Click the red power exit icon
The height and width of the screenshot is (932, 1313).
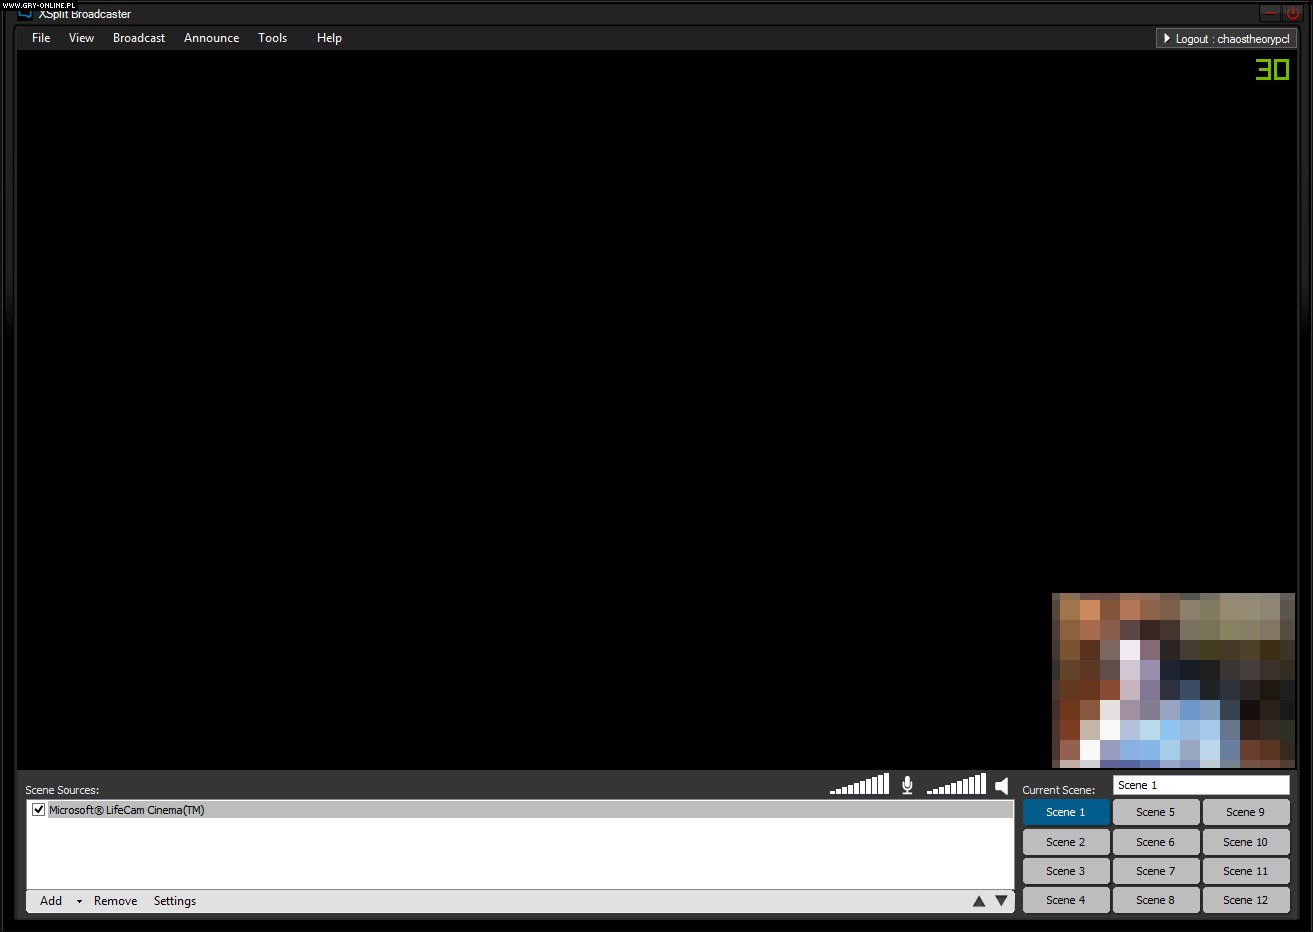click(1293, 14)
